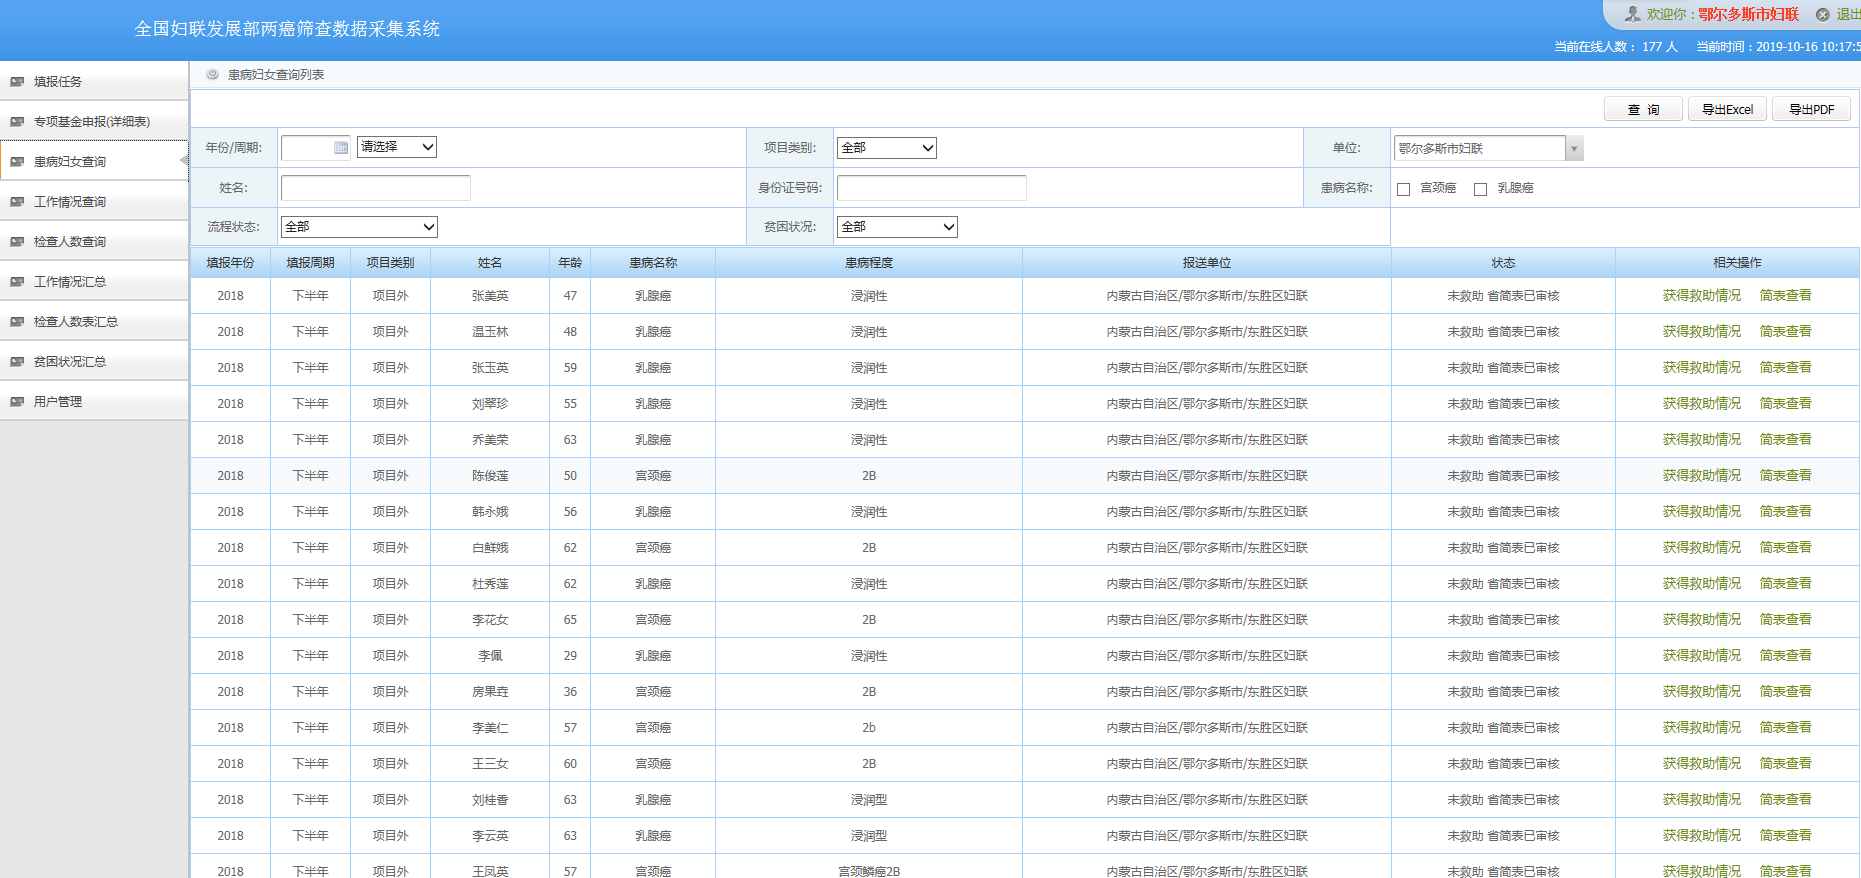This screenshot has height=878, width=1861.
Task: Open the 项目类别 dropdown
Action: (x=887, y=148)
